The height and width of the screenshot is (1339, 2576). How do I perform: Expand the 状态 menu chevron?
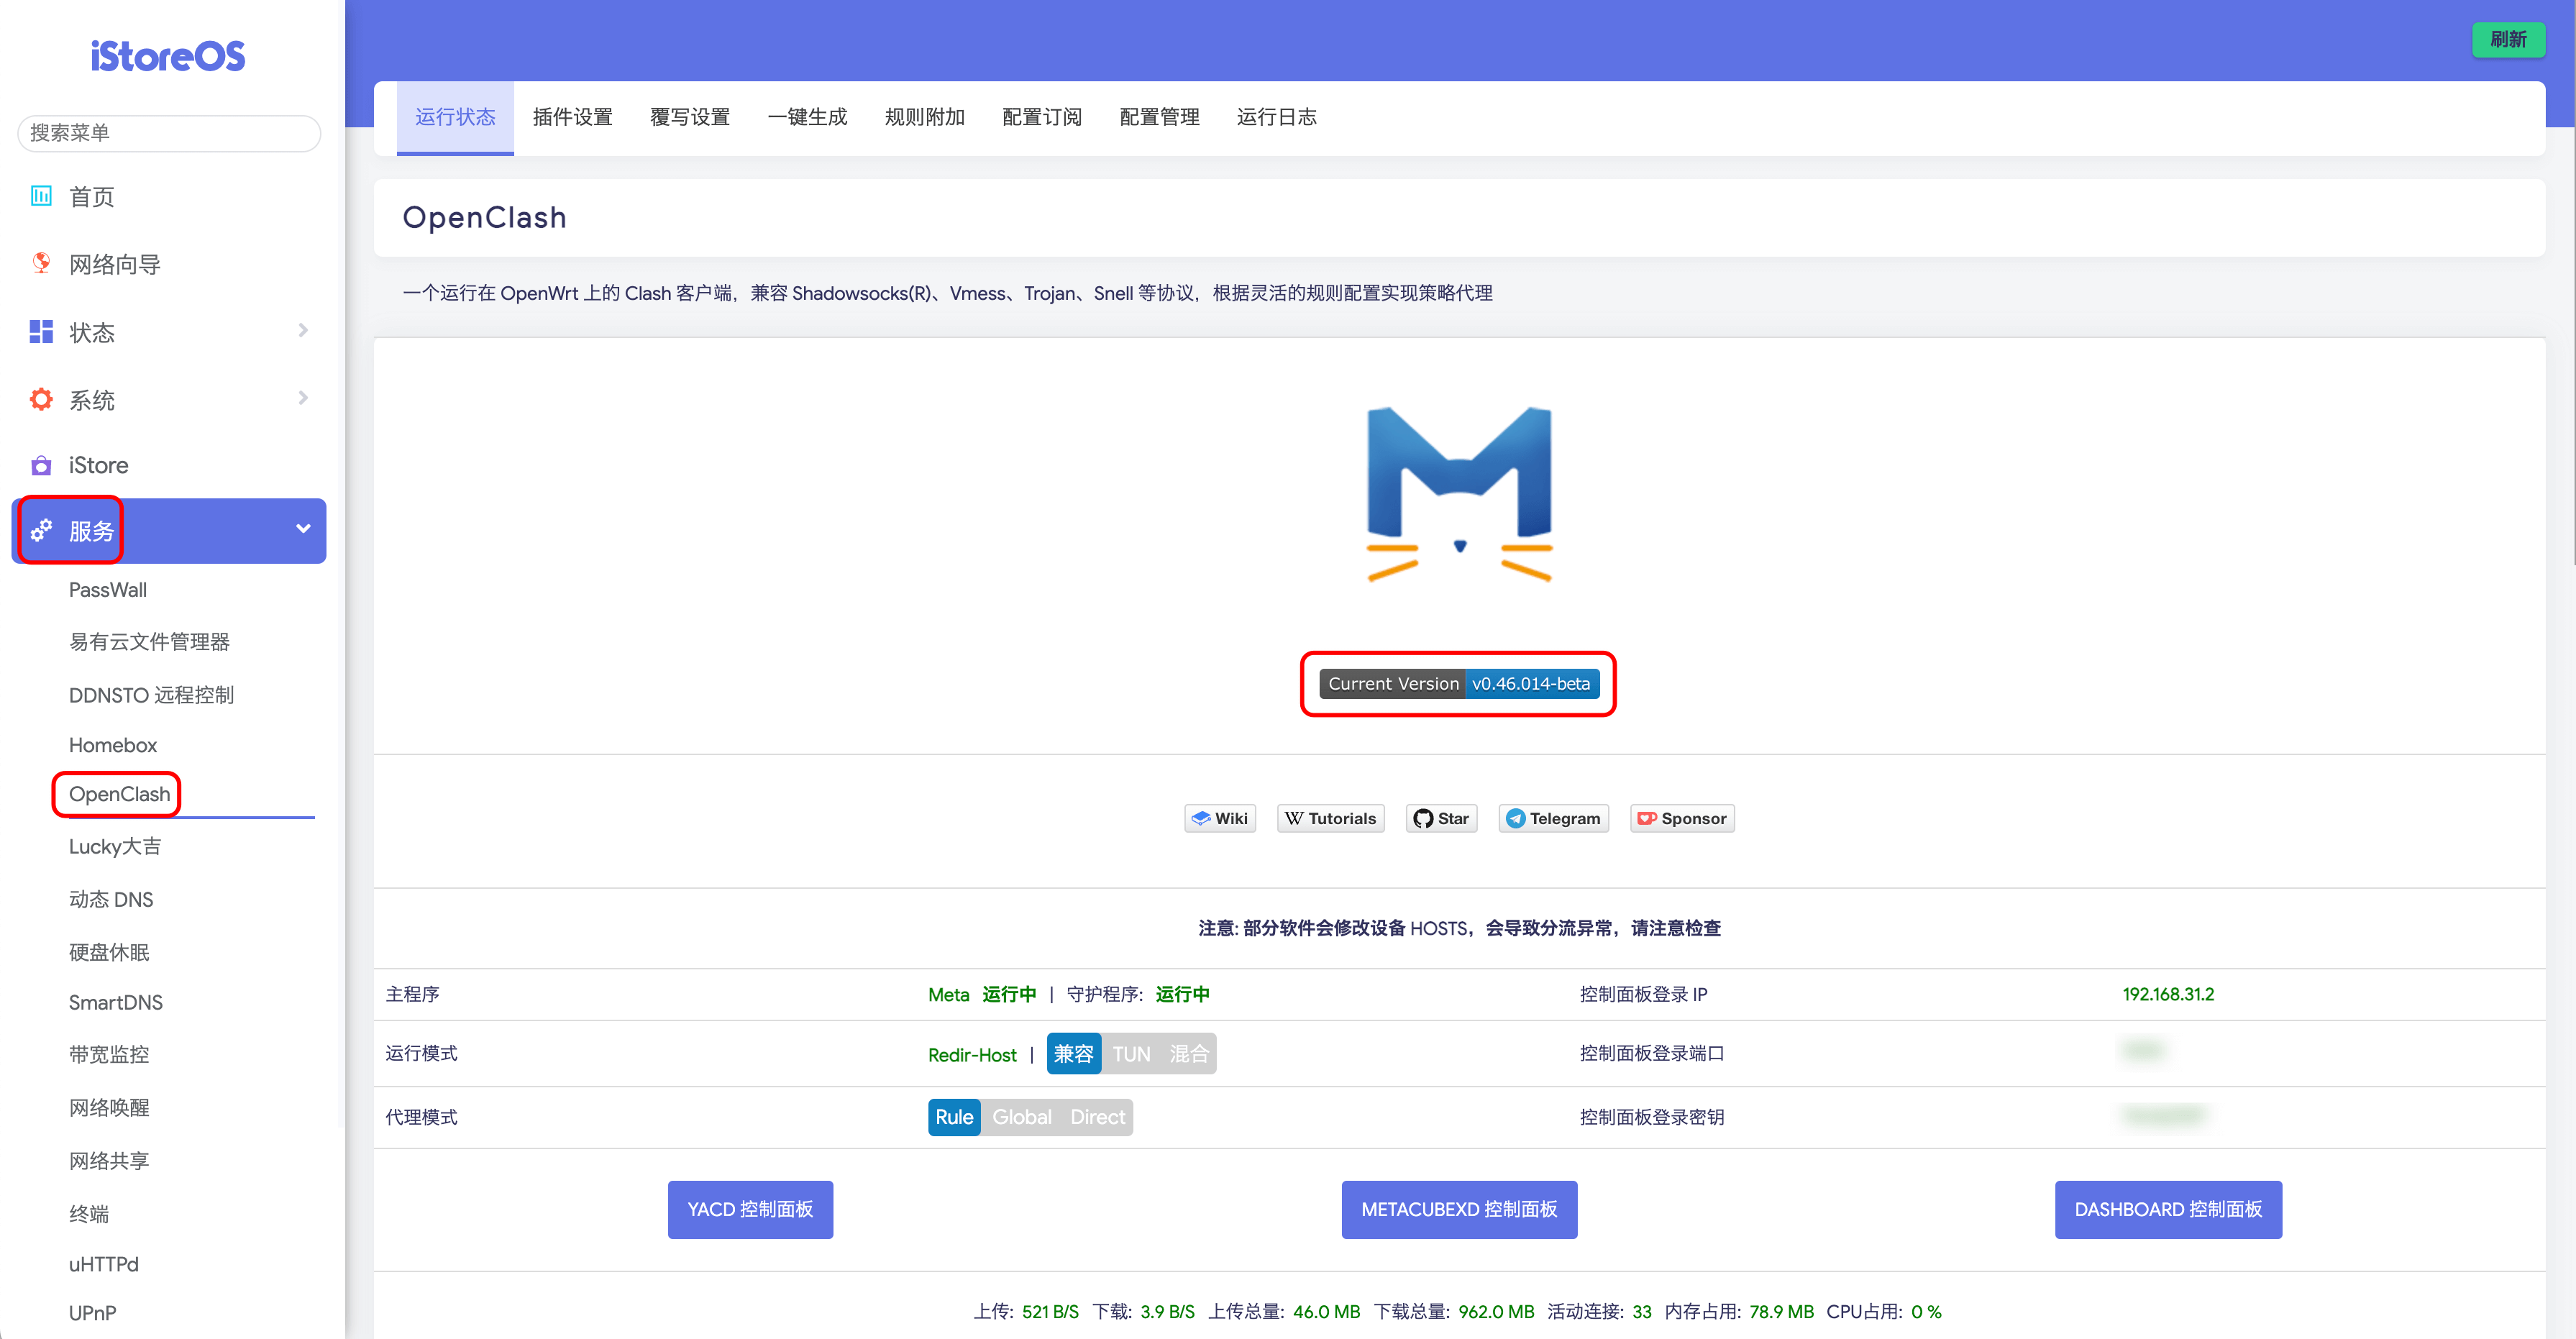[303, 330]
